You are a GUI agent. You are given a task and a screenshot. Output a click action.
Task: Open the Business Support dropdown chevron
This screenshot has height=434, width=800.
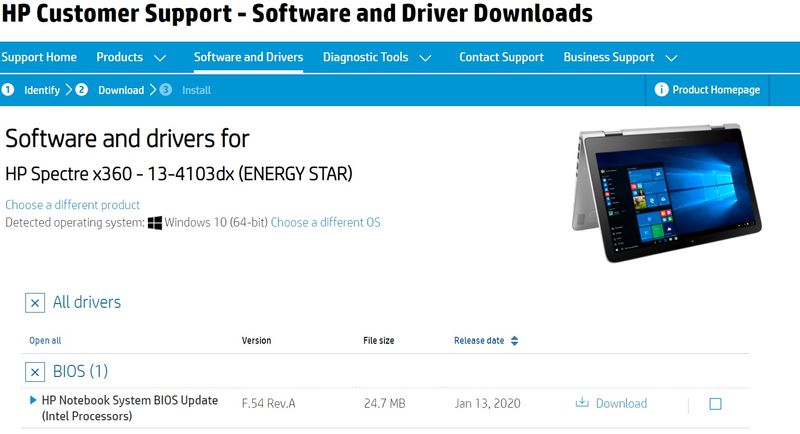(x=671, y=58)
